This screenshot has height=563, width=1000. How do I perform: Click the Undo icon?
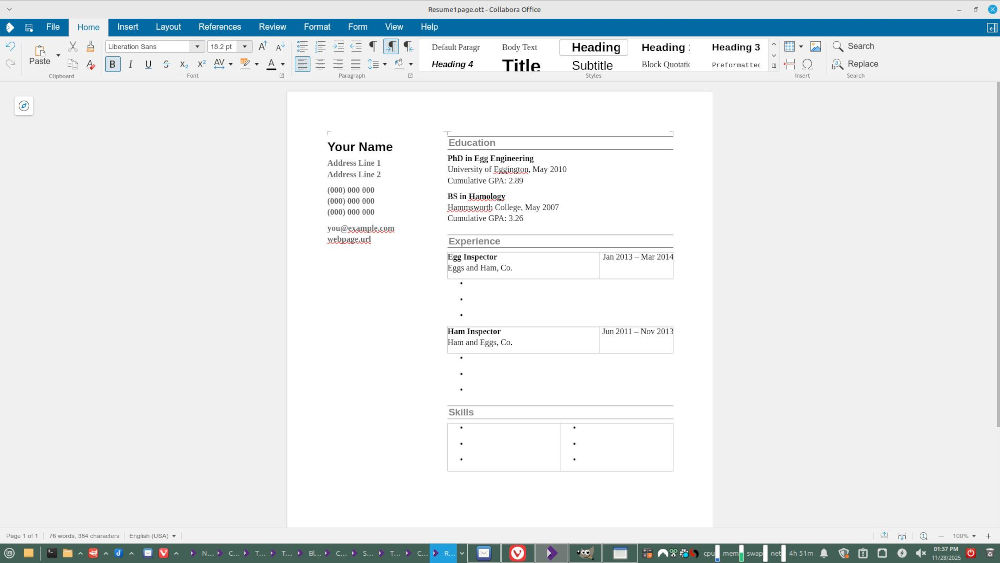tap(10, 47)
